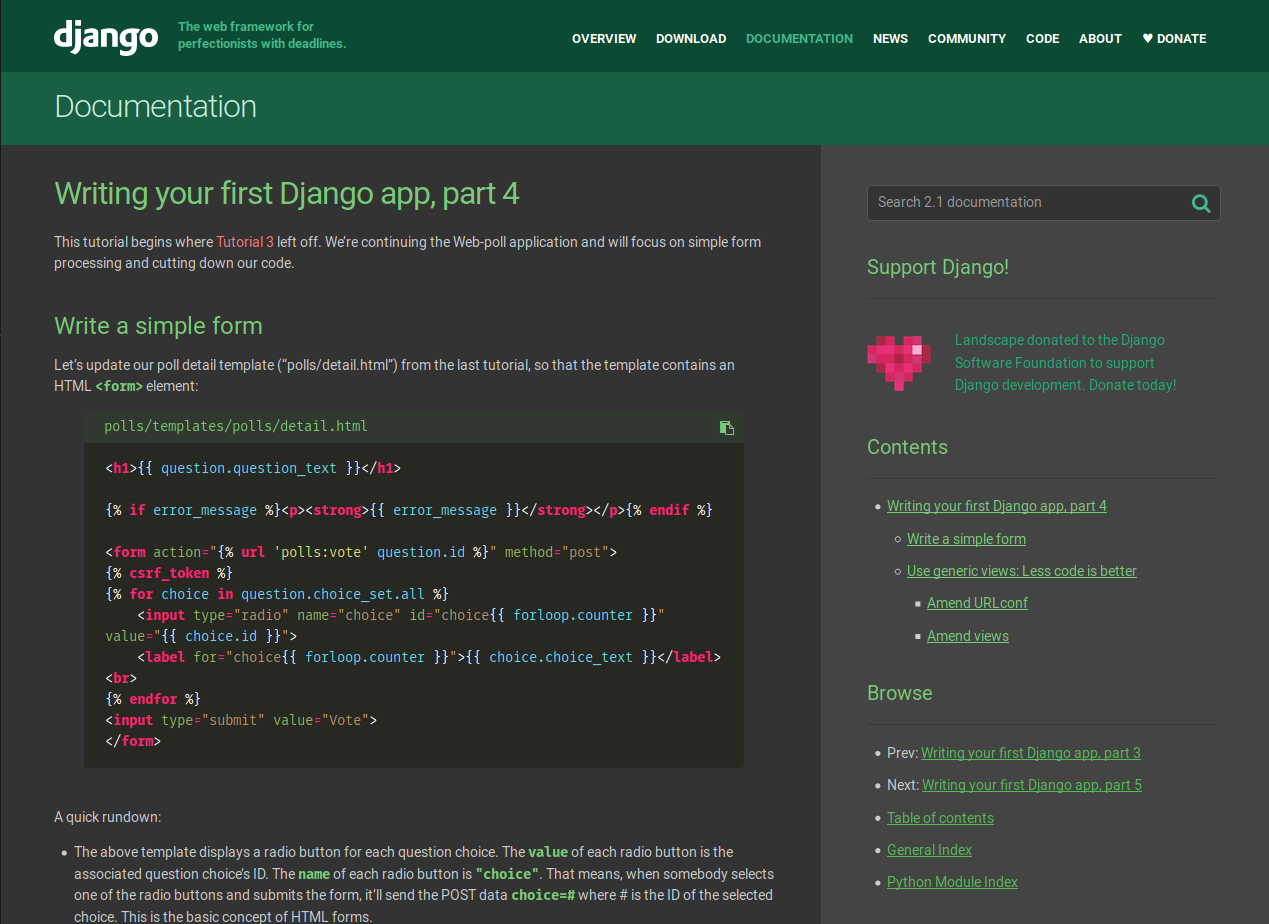Click the pink pixel heart image
The height and width of the screenshot is (924, 1269).
pos(899,362)
